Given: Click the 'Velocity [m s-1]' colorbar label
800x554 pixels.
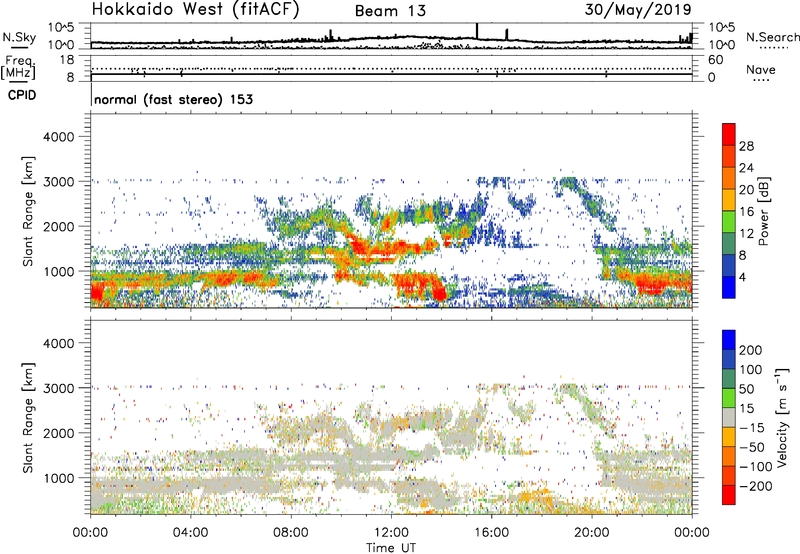Looking at the screenshot, I should pos(782,417).
